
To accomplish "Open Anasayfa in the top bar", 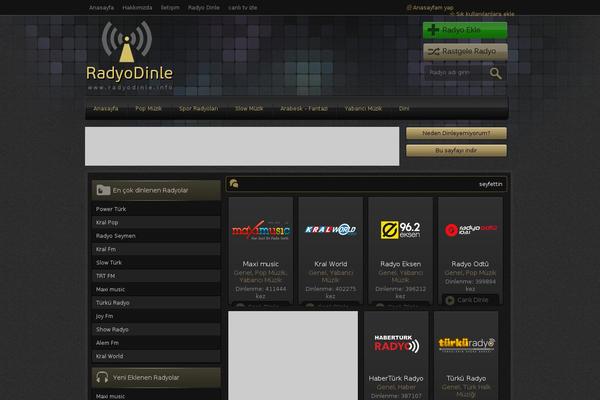I will point(101,8).
